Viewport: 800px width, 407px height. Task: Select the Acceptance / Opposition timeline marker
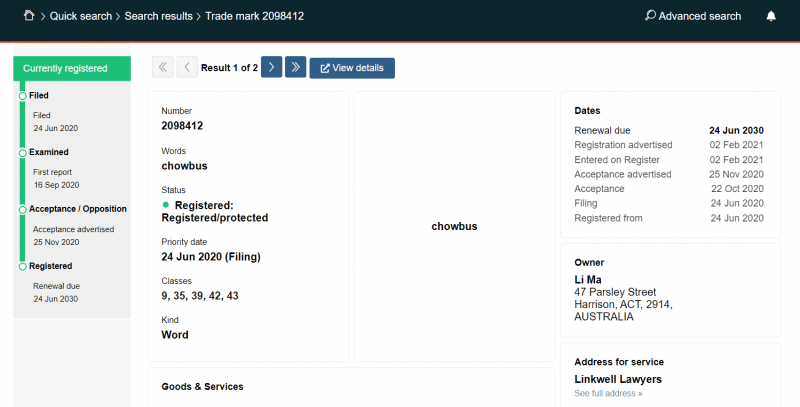pos(22,210)
